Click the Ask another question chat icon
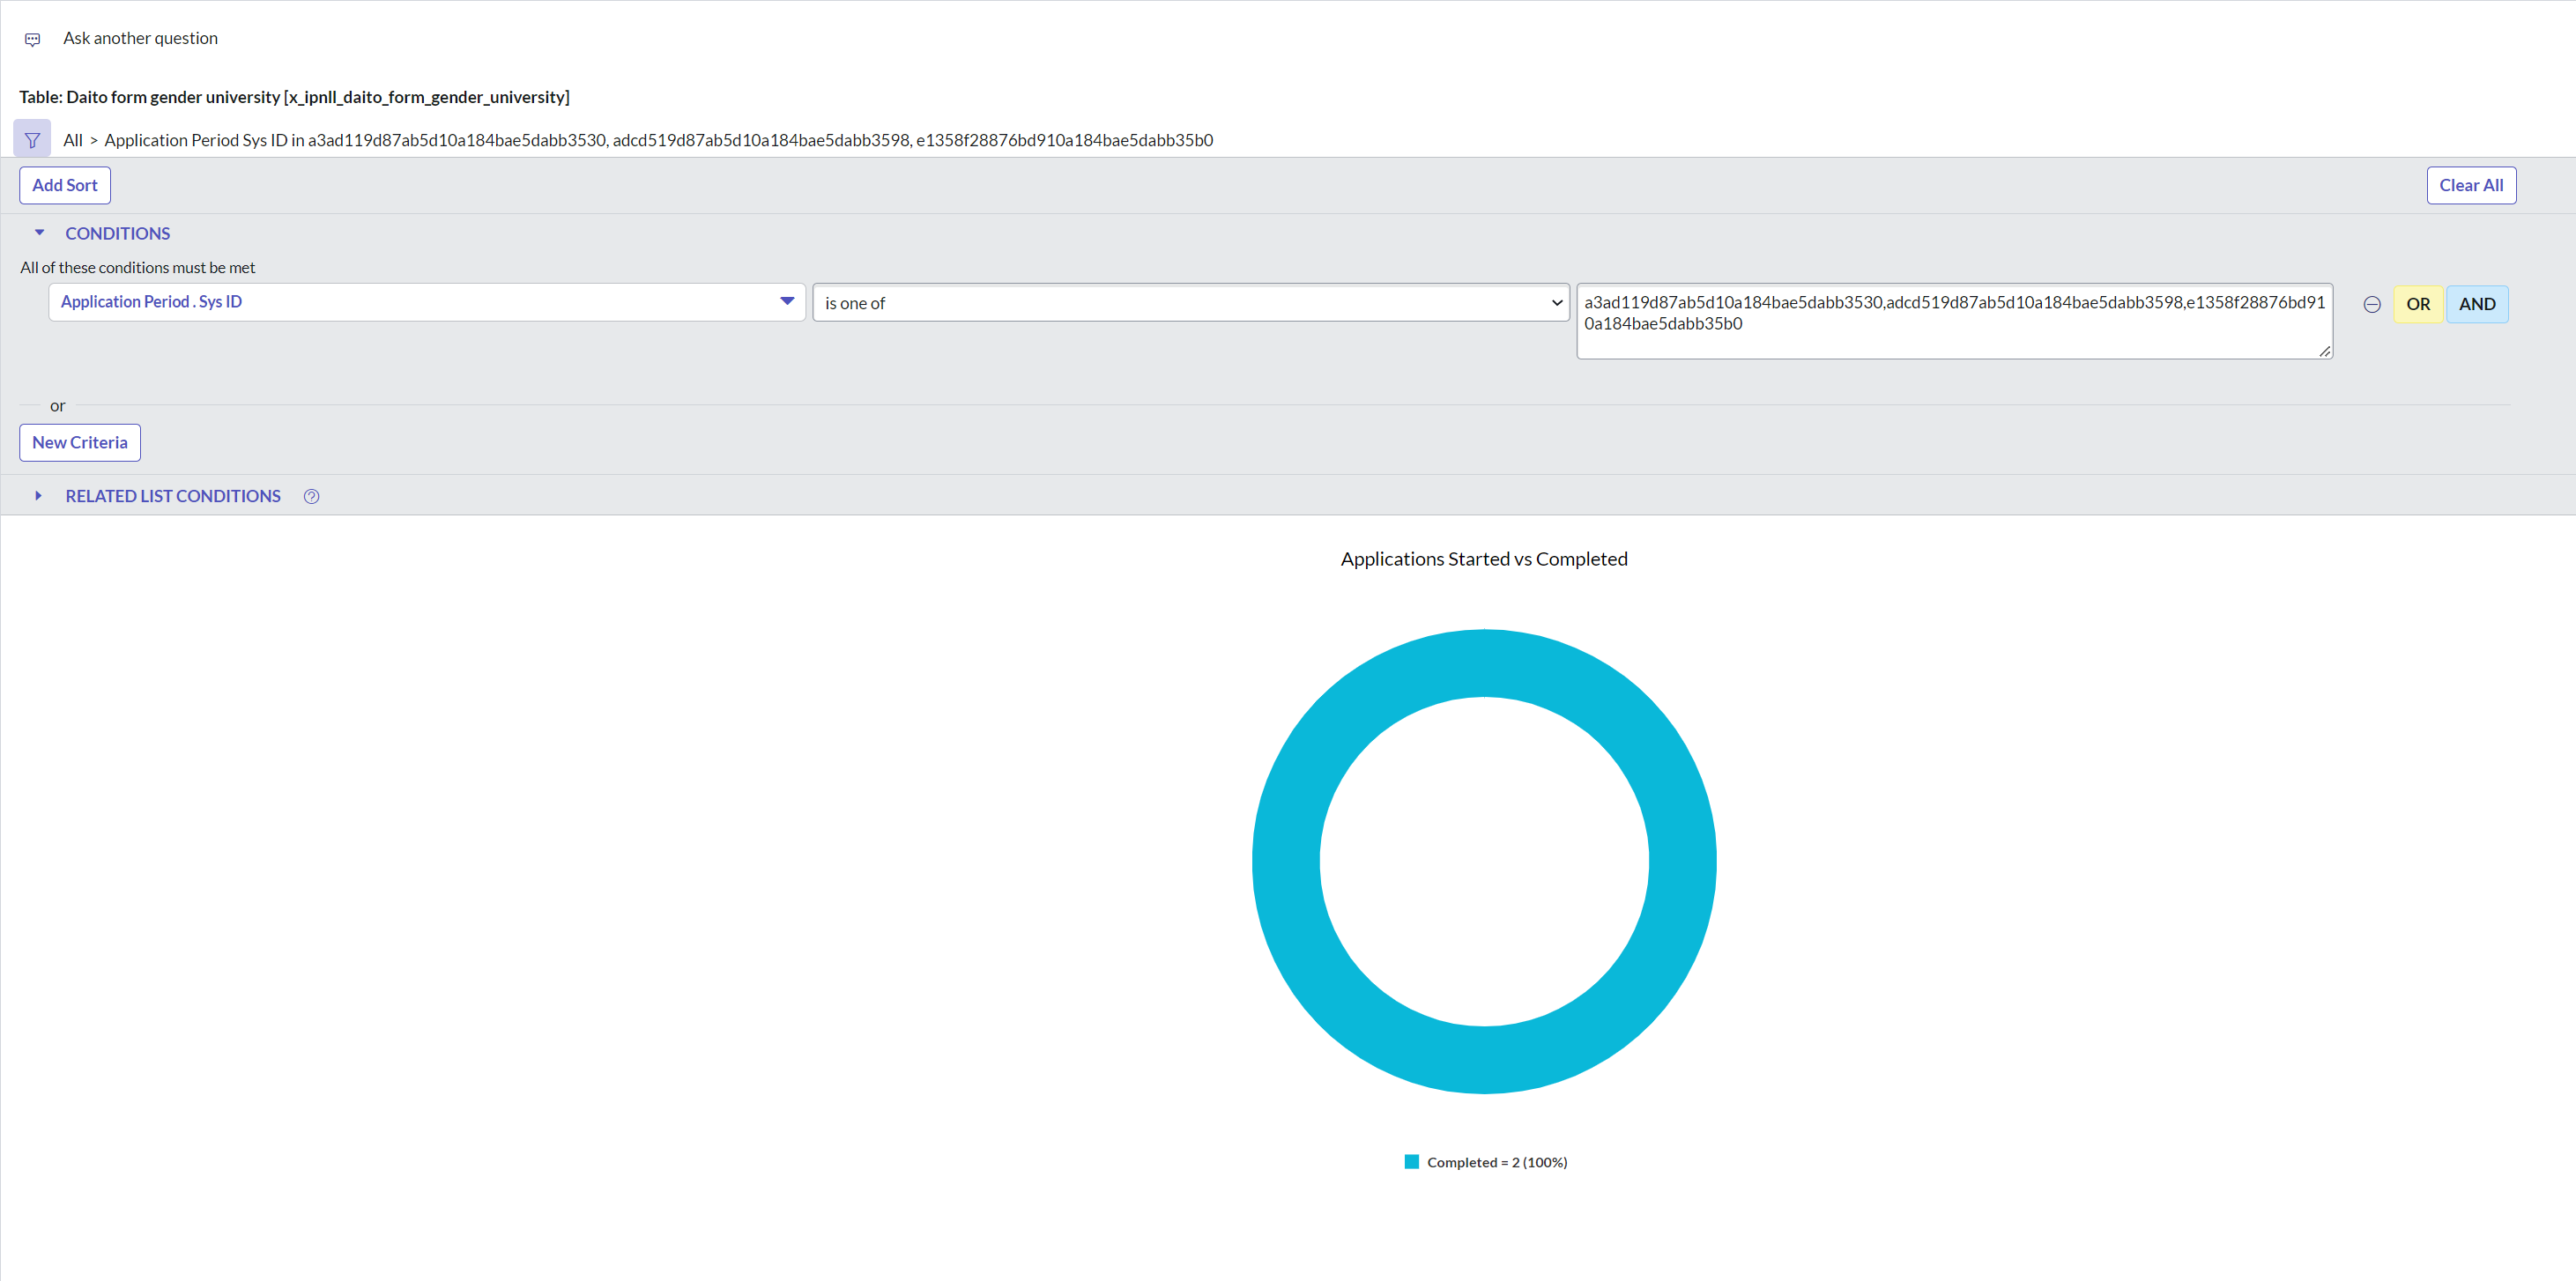This screenshot has height=1281, width=2576. click(32, 39)
